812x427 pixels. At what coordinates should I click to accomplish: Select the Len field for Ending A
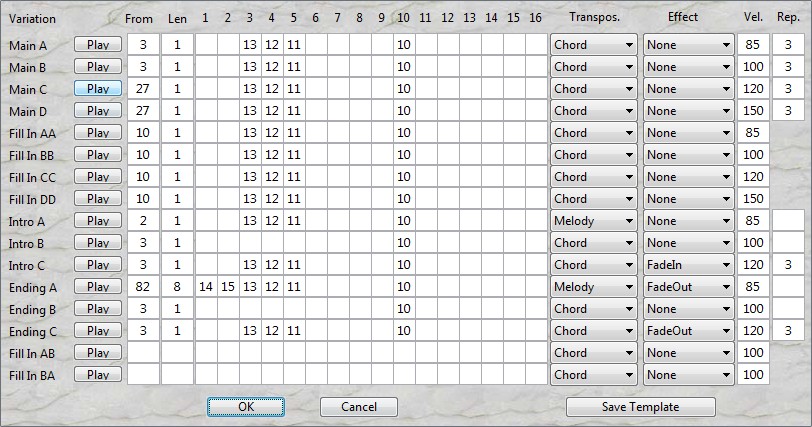[x=177, y=287]
